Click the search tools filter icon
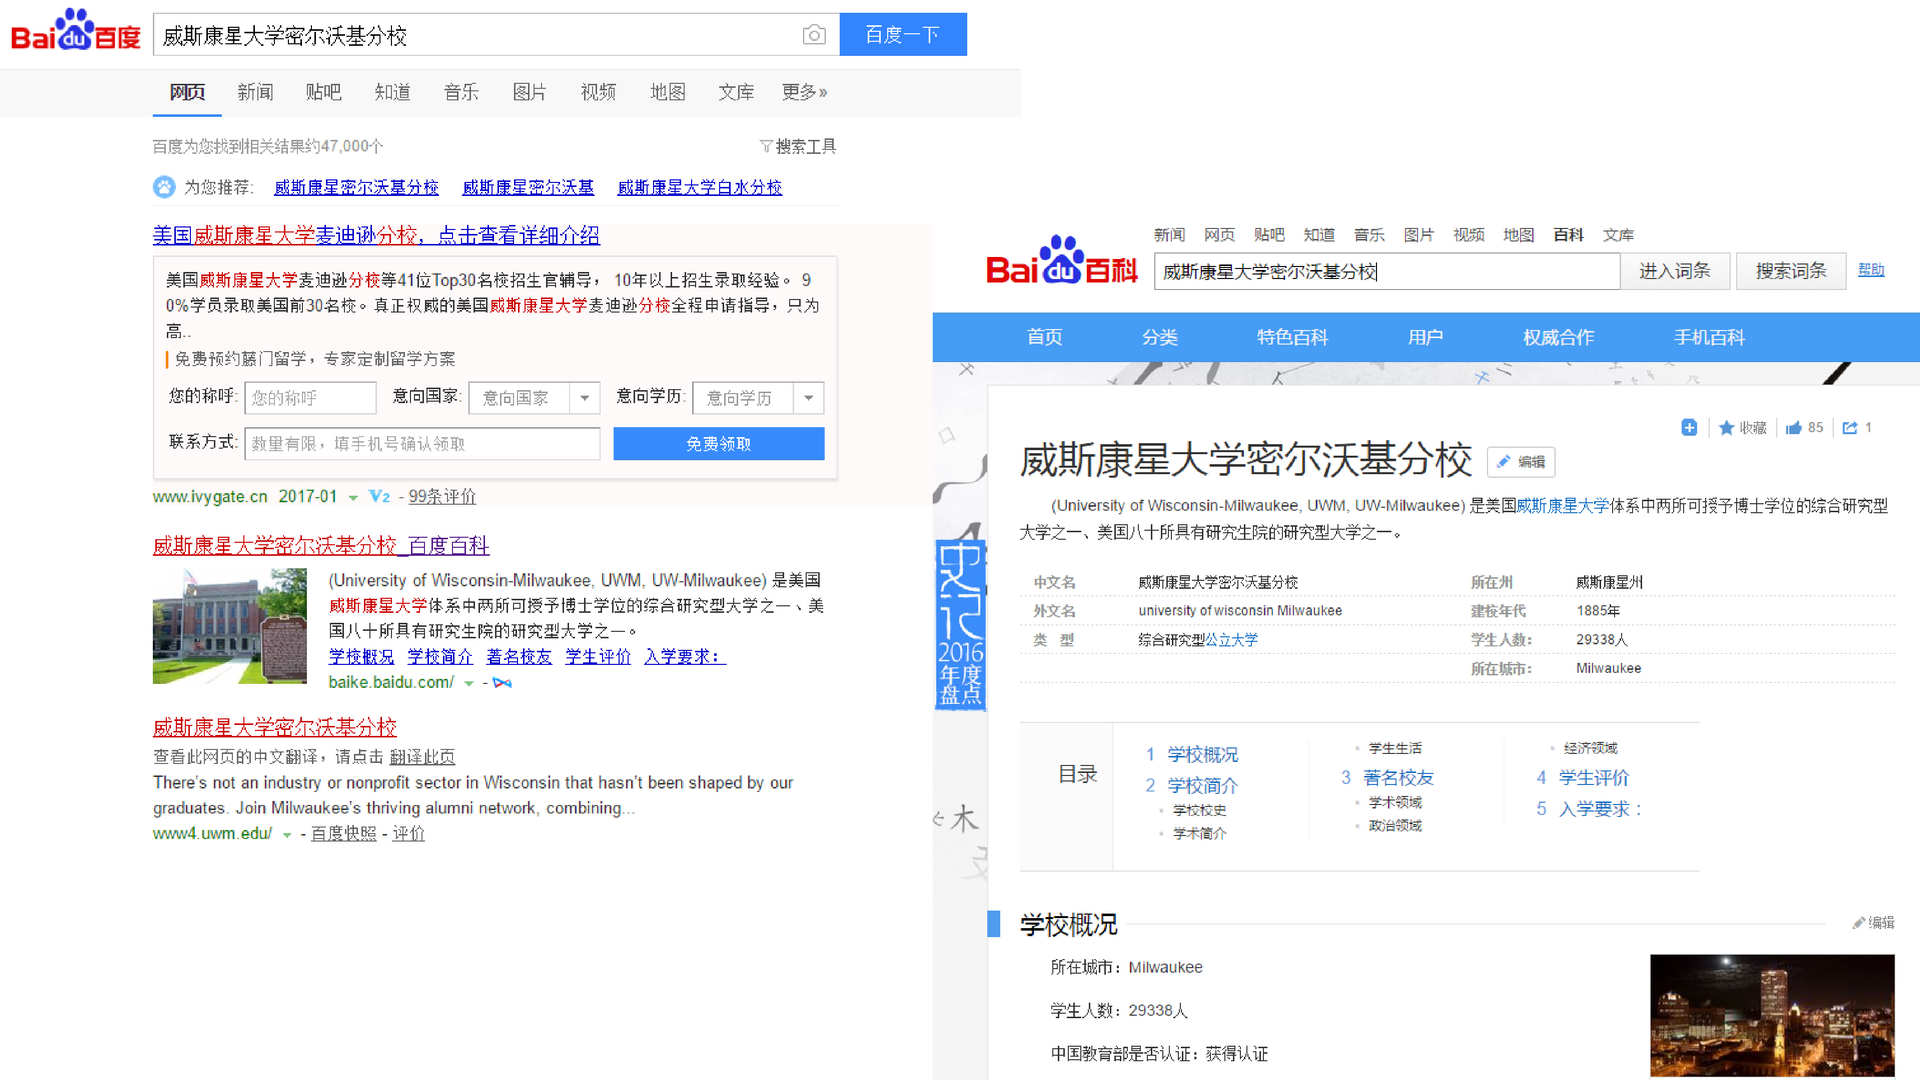Screen dimensions: 1920x1080 coord(766,147)
